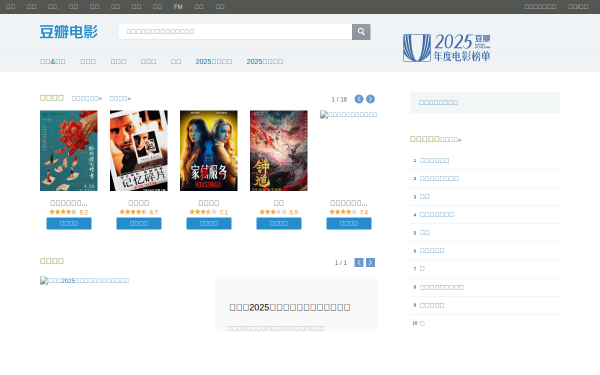
Task: Click the 5.9 rating score
Action: [294, 212]
